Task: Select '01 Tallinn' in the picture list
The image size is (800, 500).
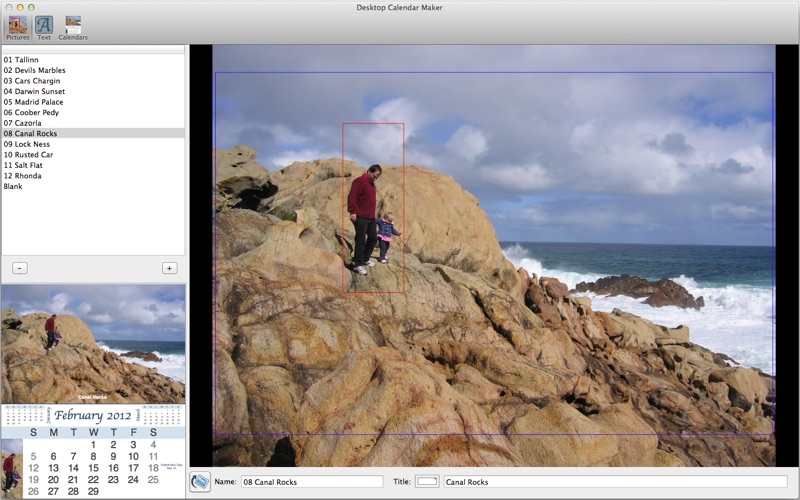Action: [x=93, y=60]
